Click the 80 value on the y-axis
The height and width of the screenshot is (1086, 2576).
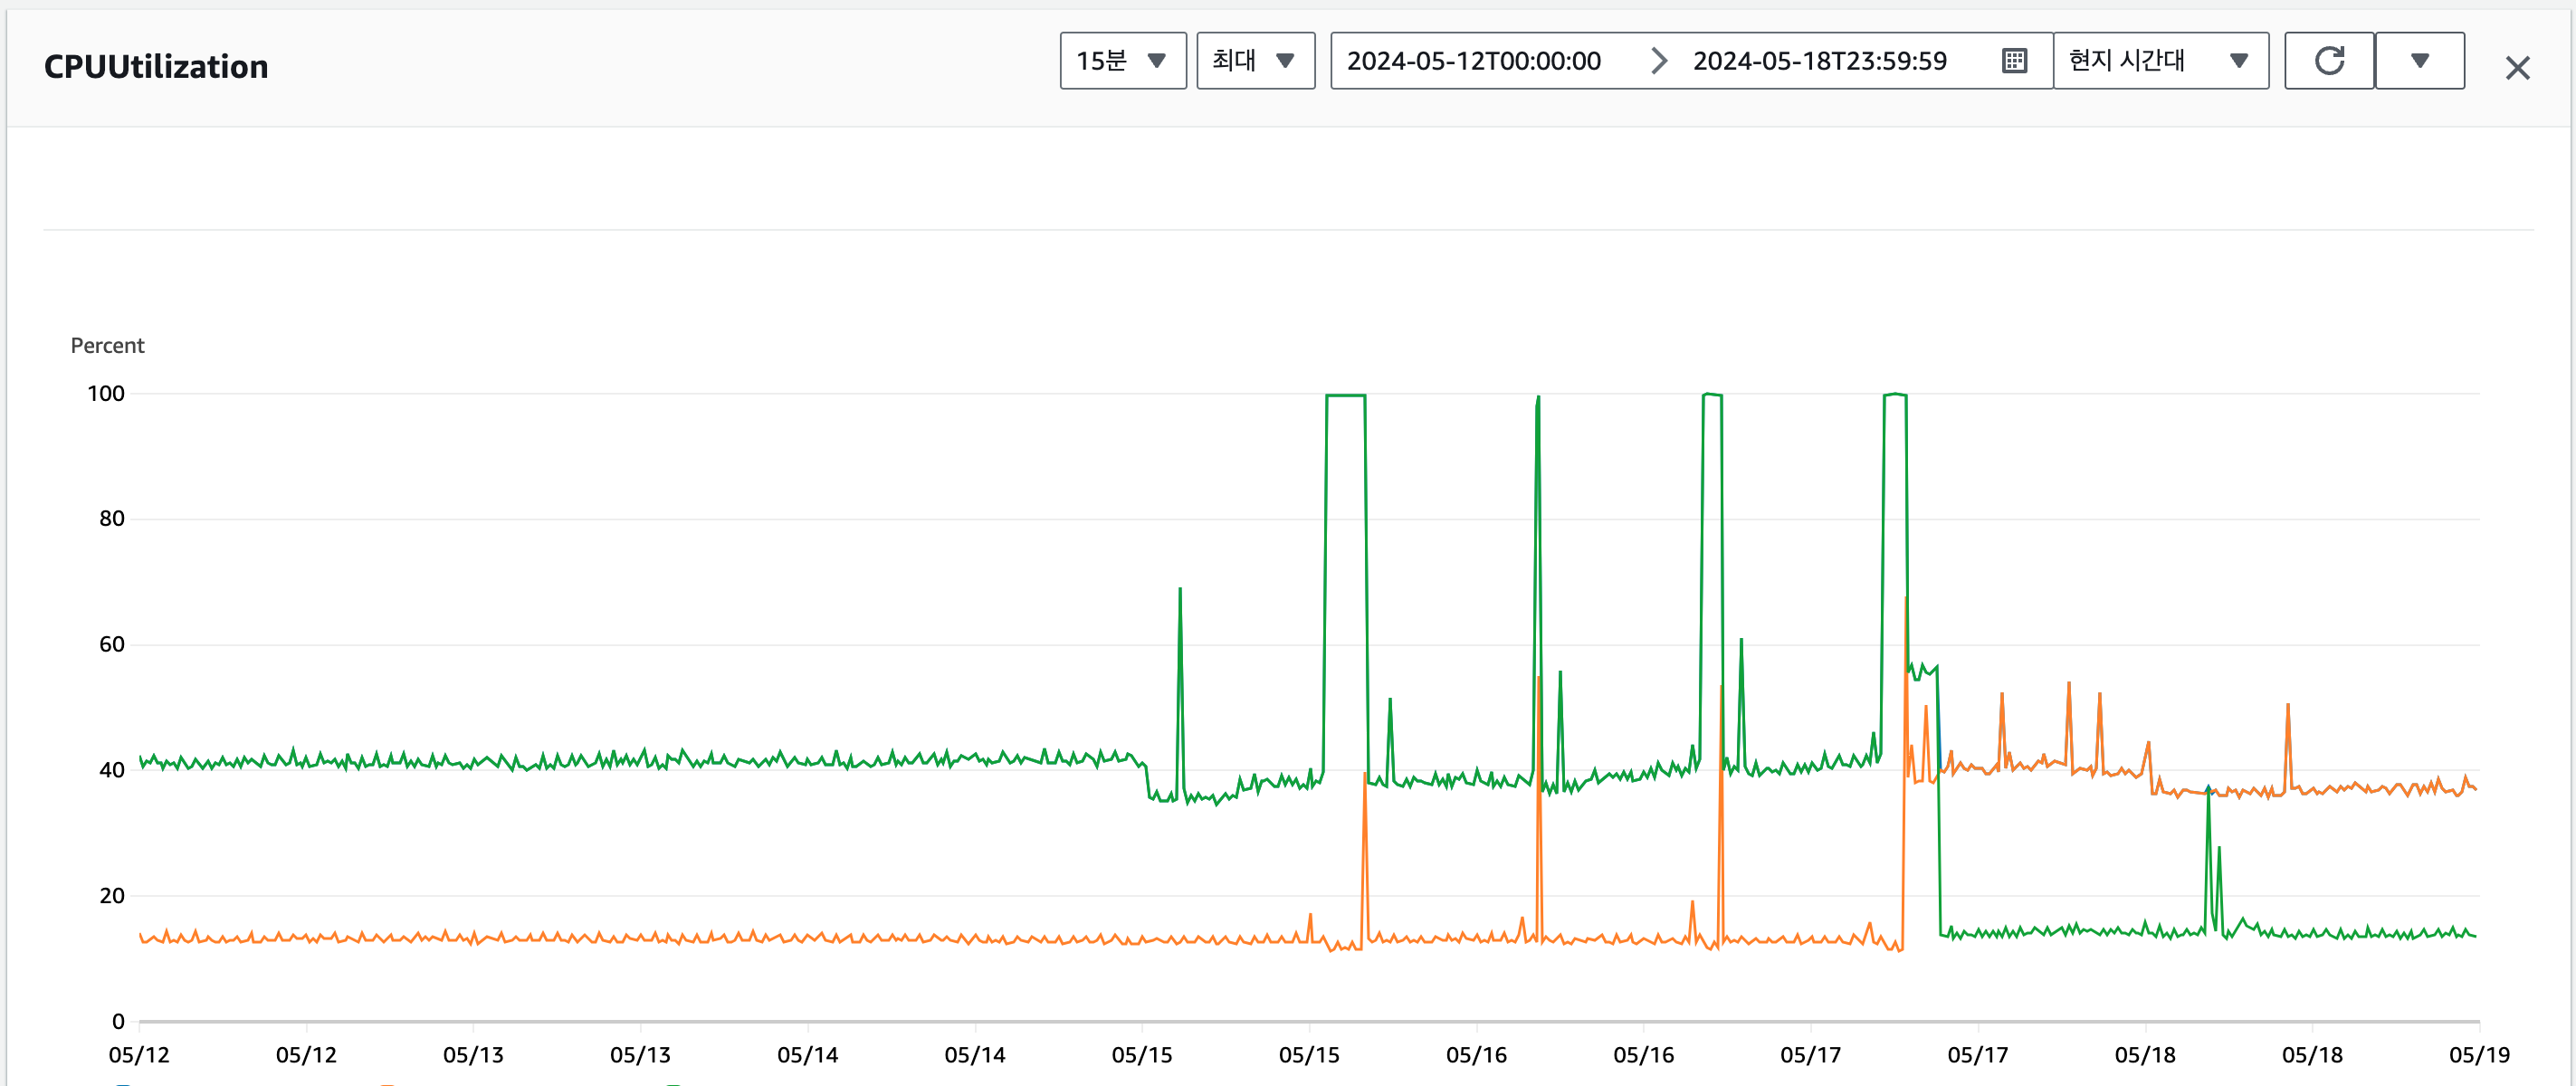111,519
